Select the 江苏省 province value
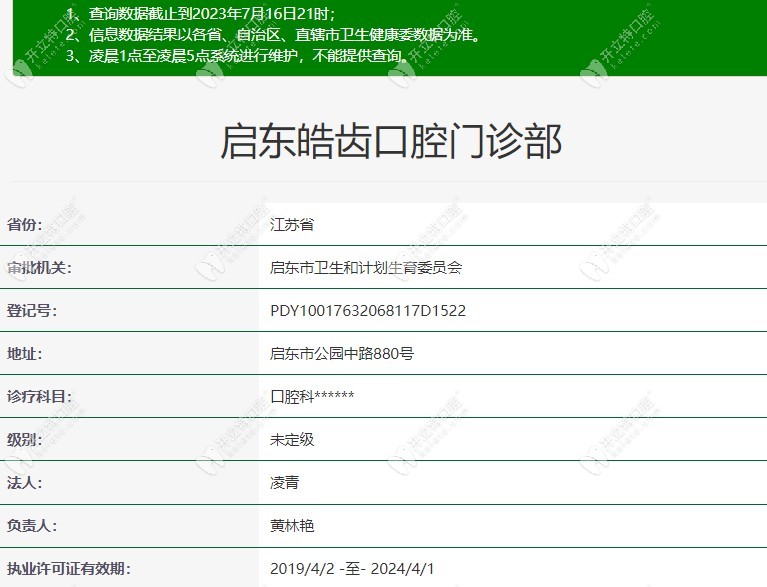 (x=292, y=225)
